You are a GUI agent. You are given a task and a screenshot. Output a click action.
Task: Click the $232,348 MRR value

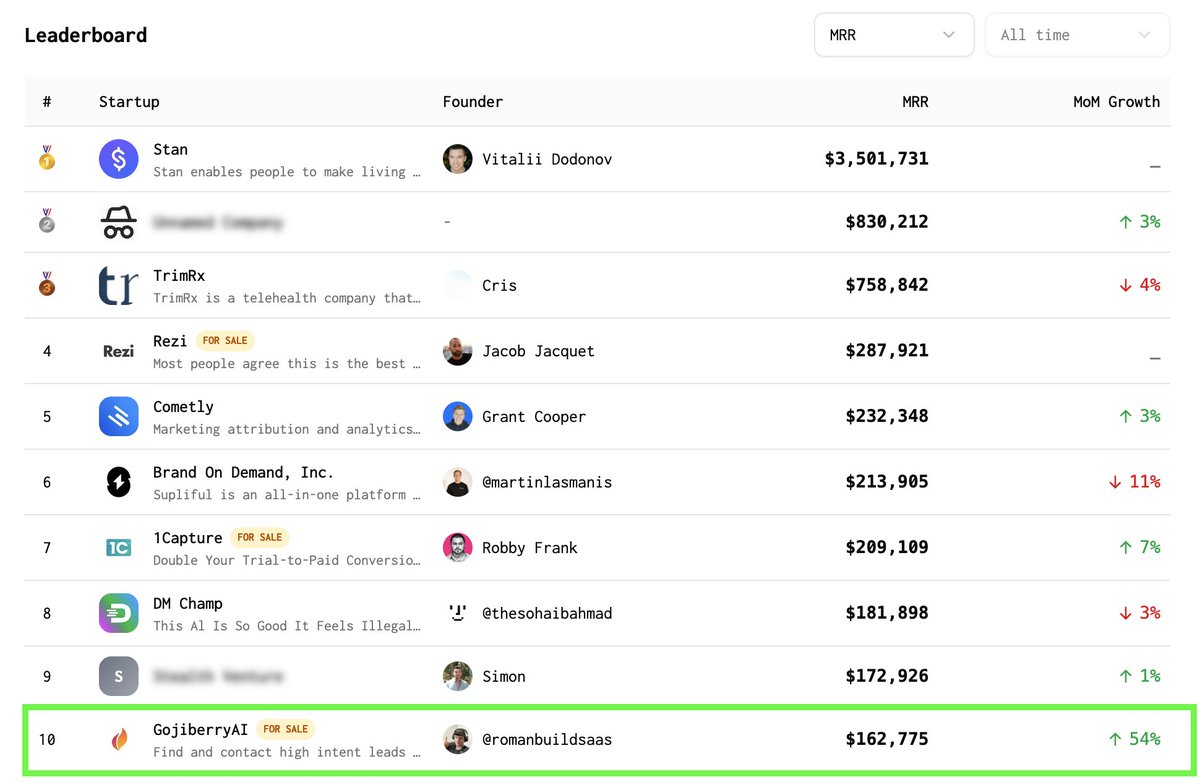click(x=887, y=416)
